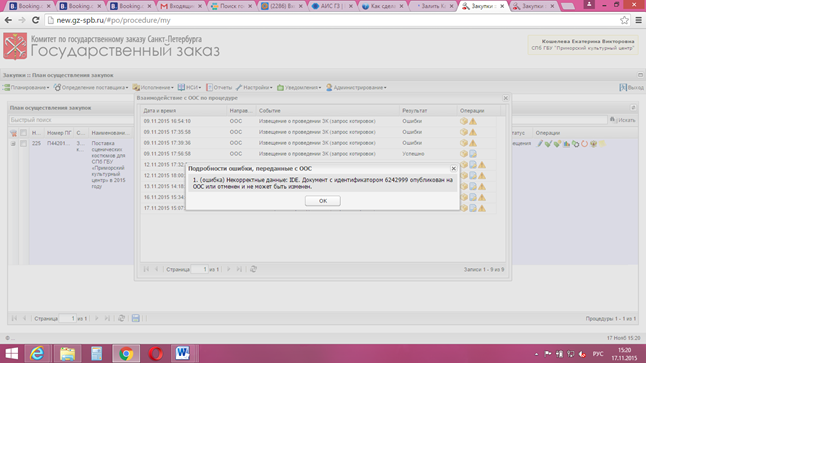
Task: Click the 'РУС' language indicator in system tray
Action: pos(598,354)
